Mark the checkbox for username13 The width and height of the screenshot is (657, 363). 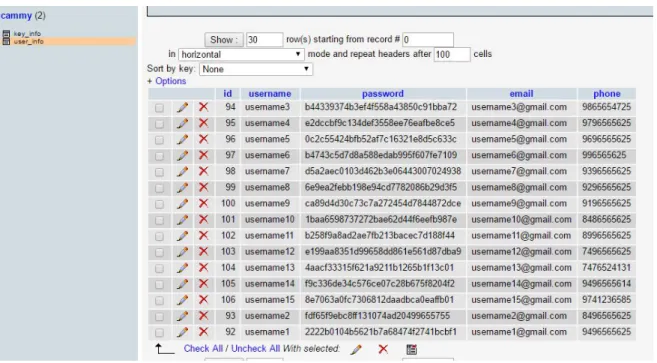159,268
